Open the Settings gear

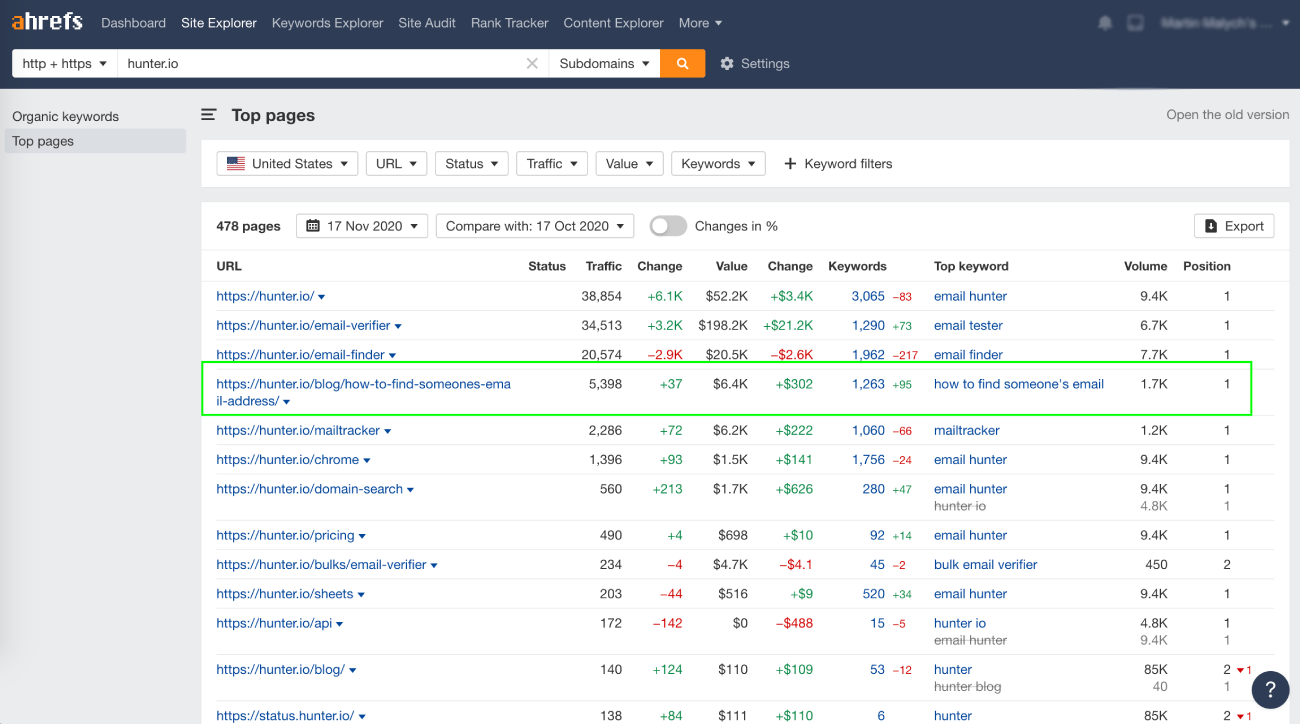[x=755, y=63]
